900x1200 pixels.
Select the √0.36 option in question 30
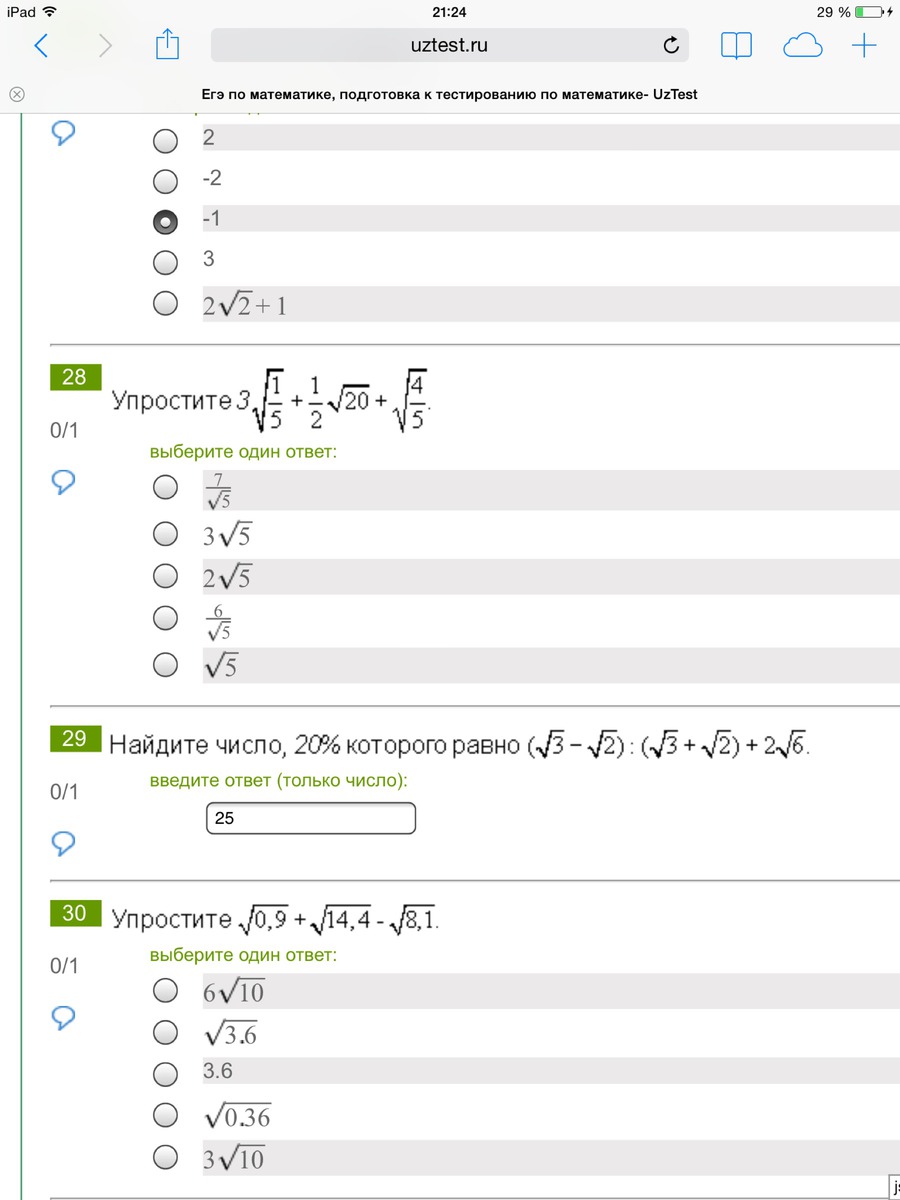(165, 1115)
